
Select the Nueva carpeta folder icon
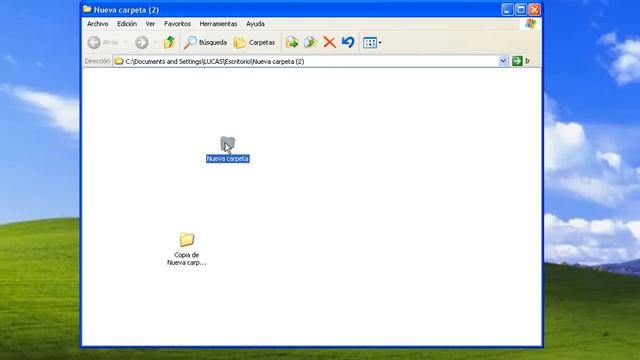pyautogui.click(x=227, y=144)
